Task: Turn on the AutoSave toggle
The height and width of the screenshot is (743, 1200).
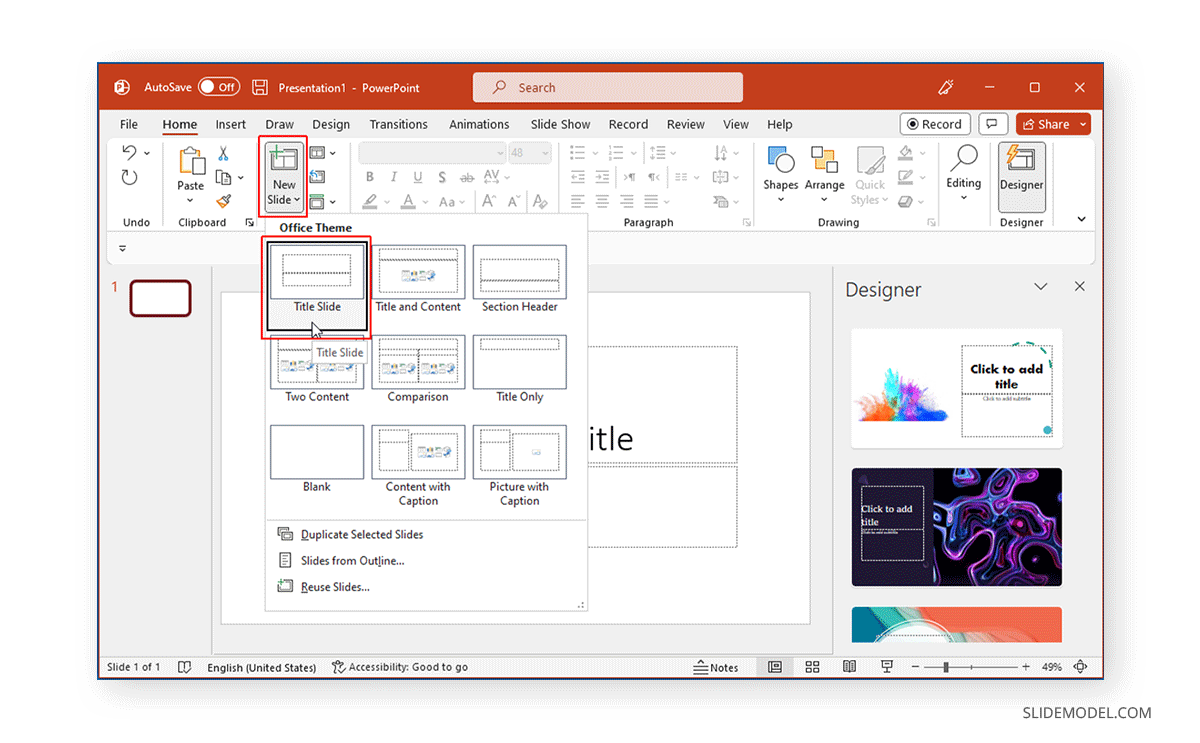Action: pos(219,87)
